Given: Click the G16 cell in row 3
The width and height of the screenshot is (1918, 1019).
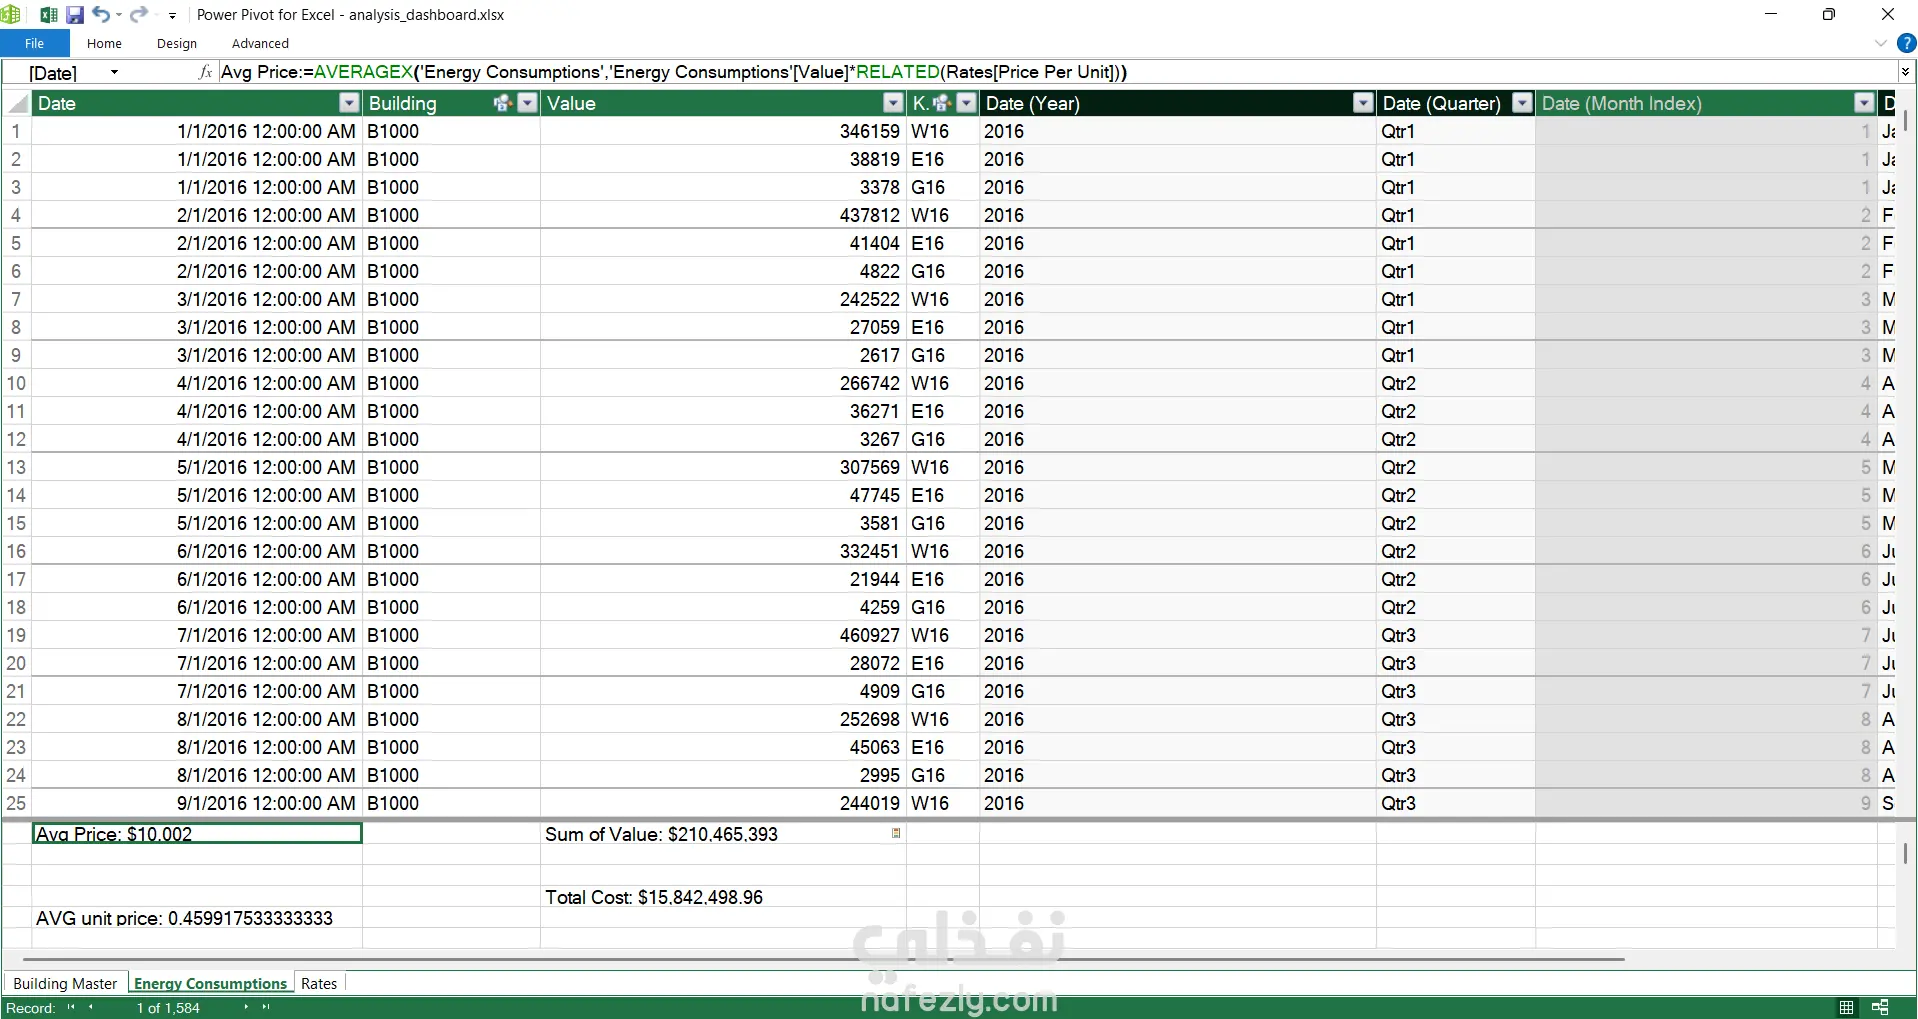Looking at the screenshot, I should [943, 187].
